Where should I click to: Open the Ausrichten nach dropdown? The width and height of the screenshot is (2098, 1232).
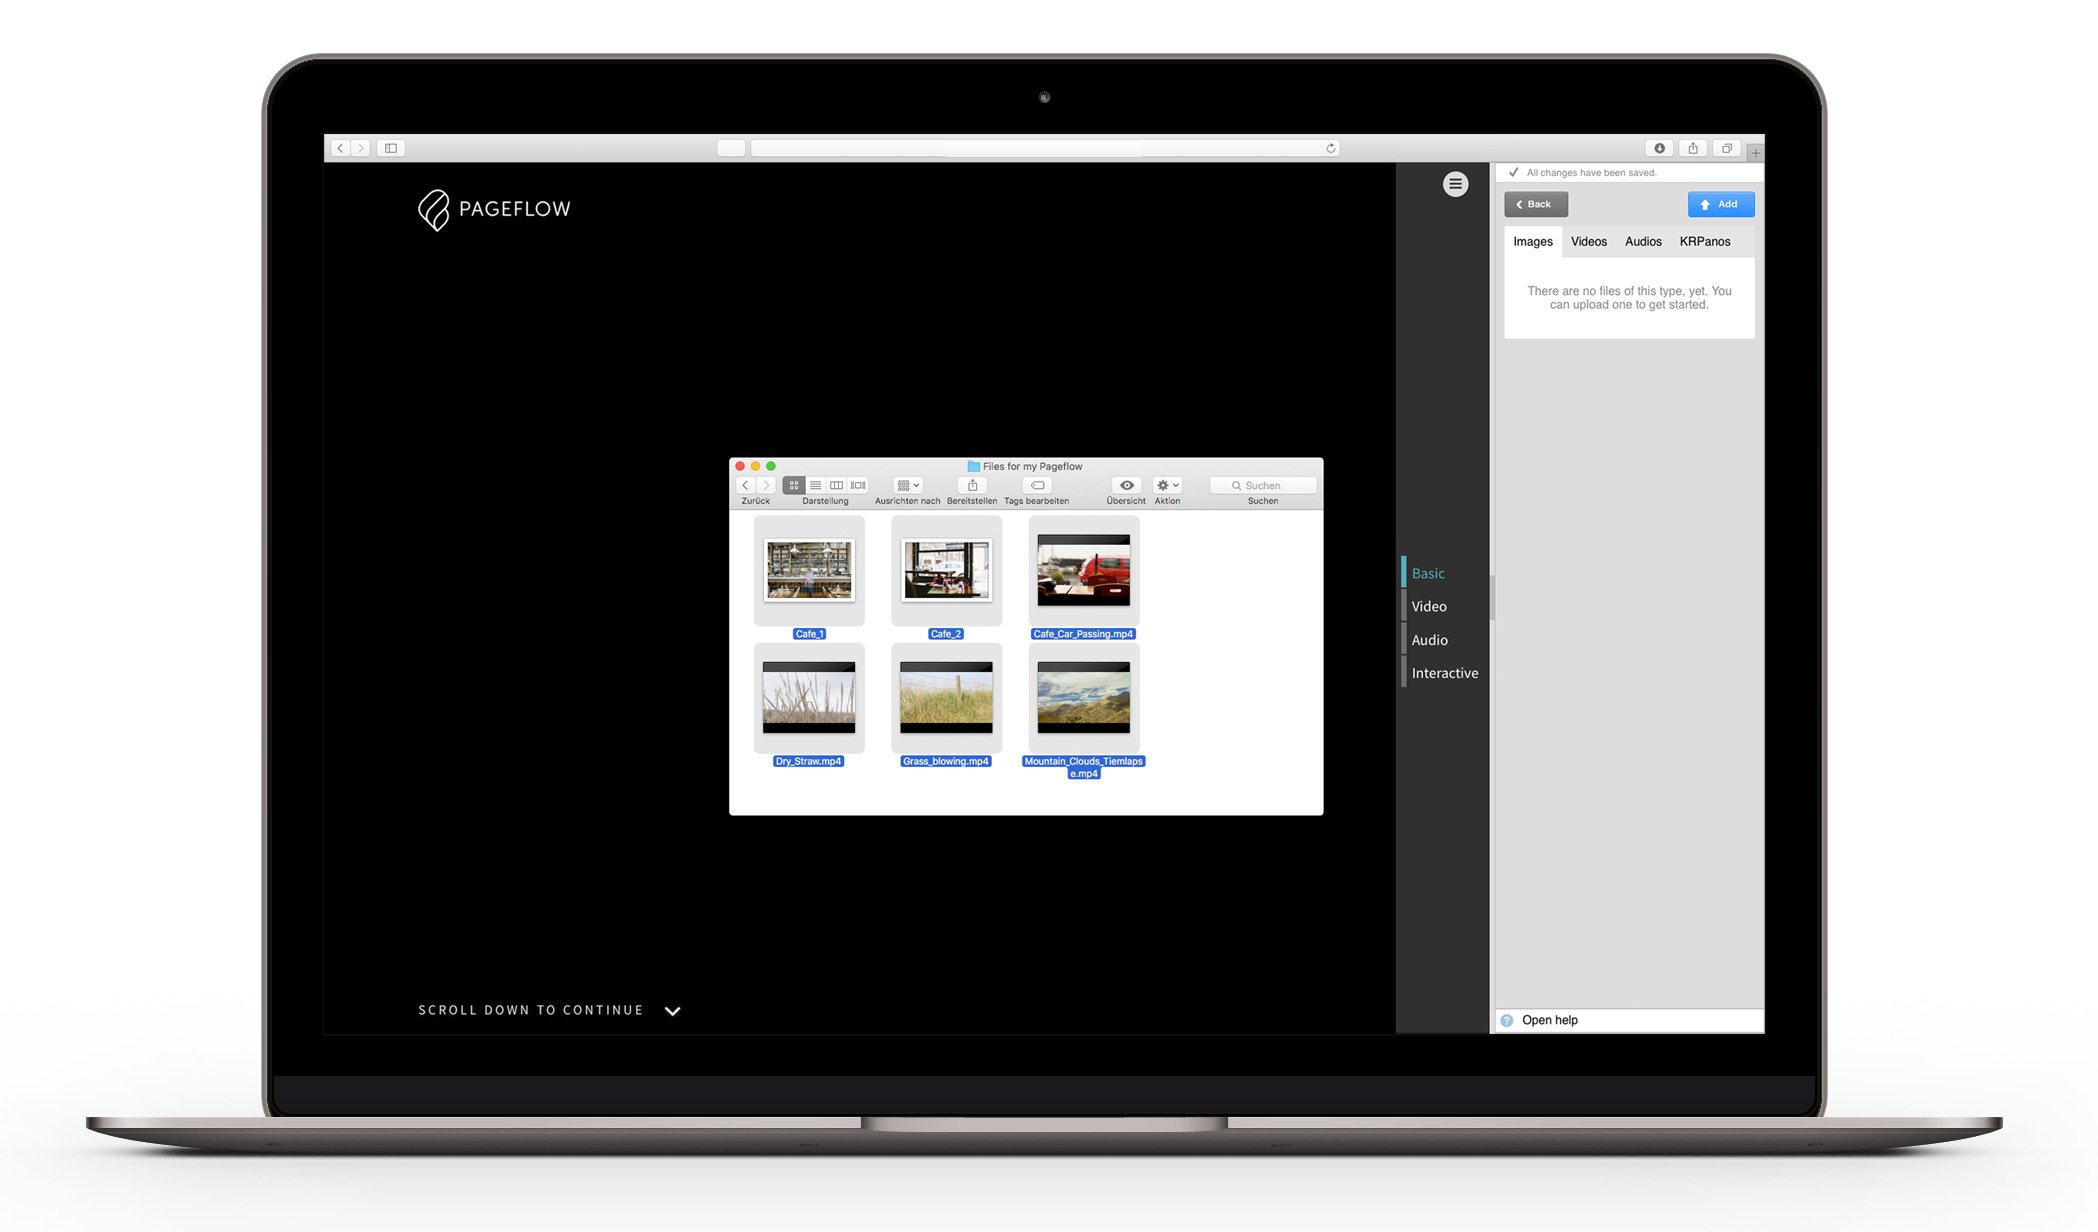pos(908,485)
